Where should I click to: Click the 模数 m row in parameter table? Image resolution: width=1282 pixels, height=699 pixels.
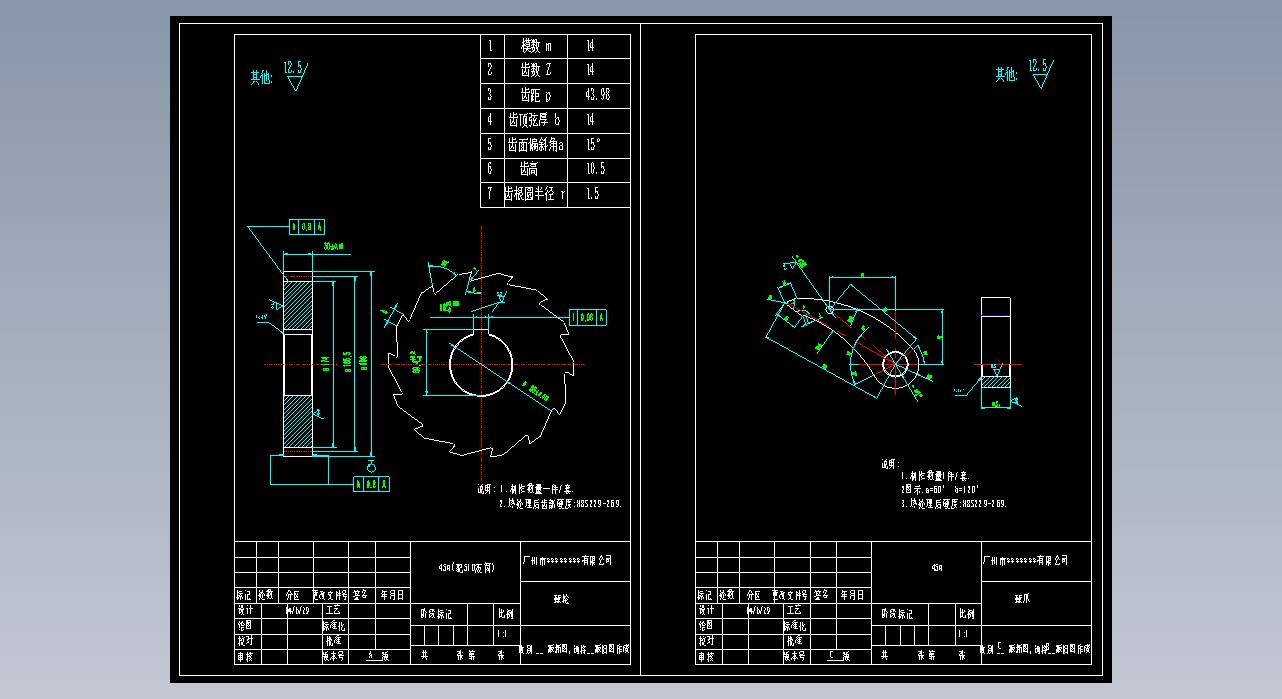[555, 46]
